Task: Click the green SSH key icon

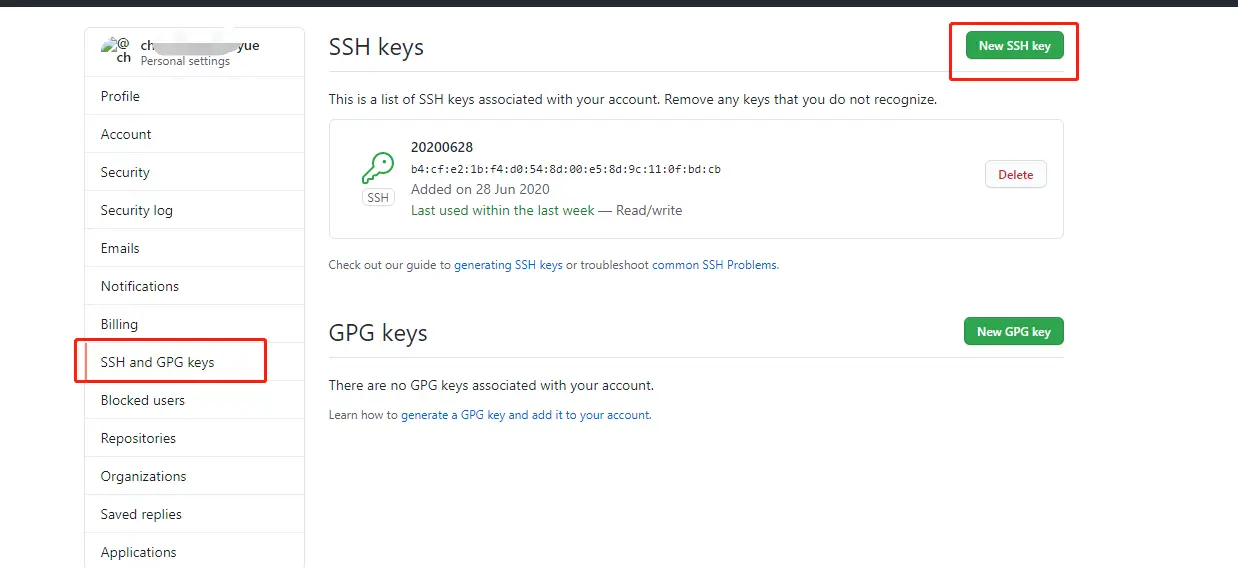Action: [x=377, y=167]
